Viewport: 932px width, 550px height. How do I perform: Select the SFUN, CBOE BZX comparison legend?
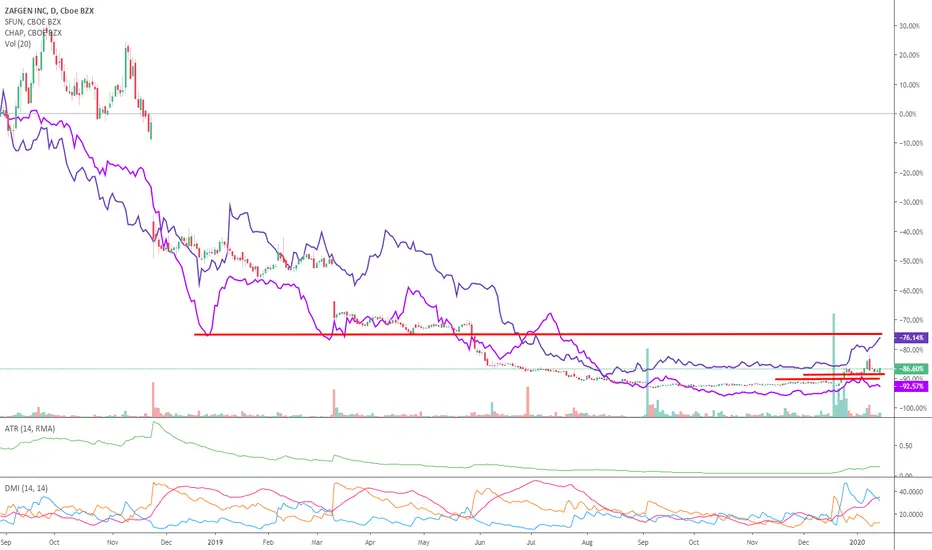pos(33,22)
